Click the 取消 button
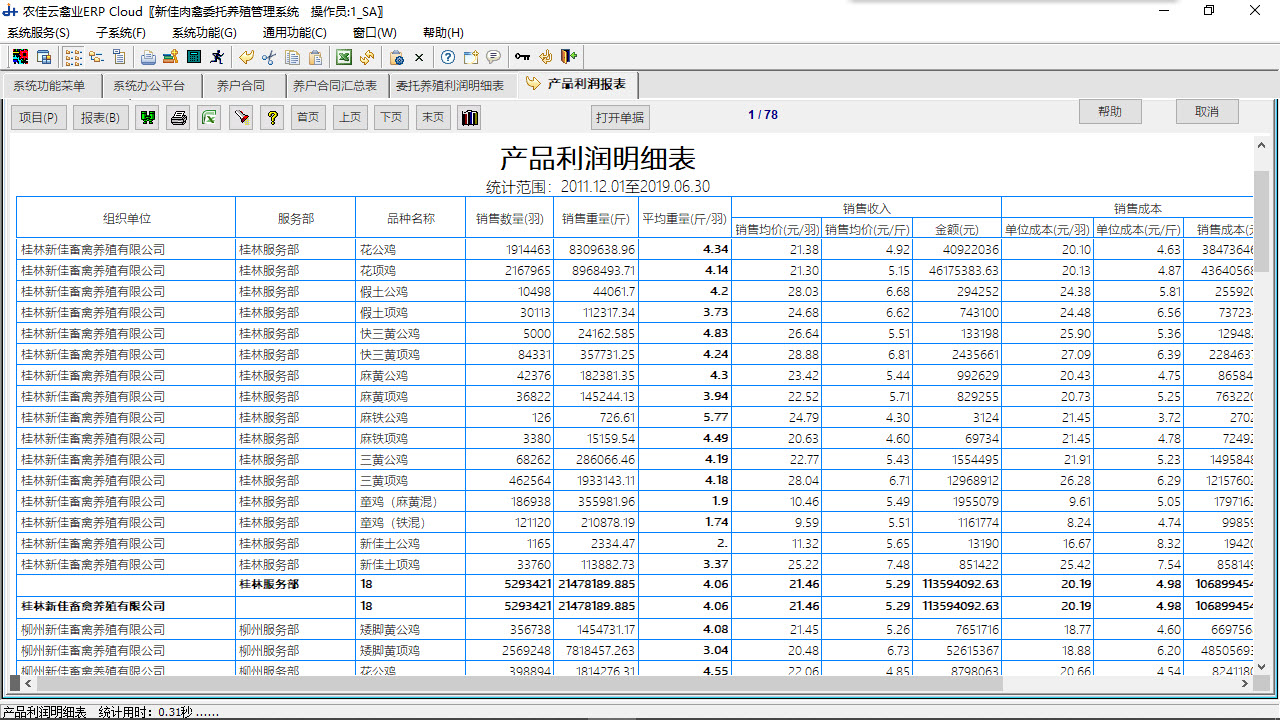 tap(1206, 111)
